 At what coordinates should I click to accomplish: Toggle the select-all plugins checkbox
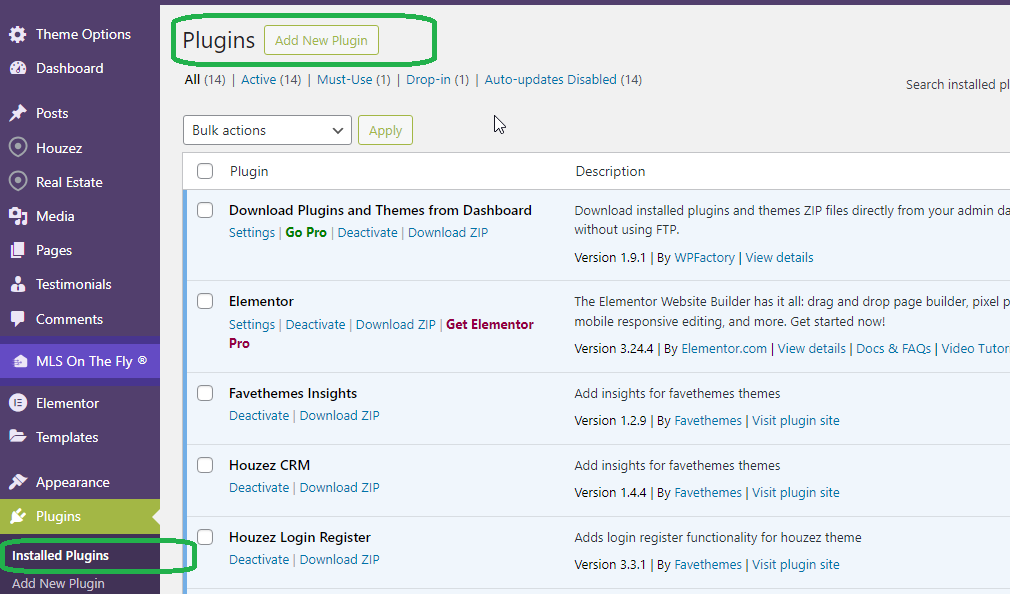(x=205, y=171)
